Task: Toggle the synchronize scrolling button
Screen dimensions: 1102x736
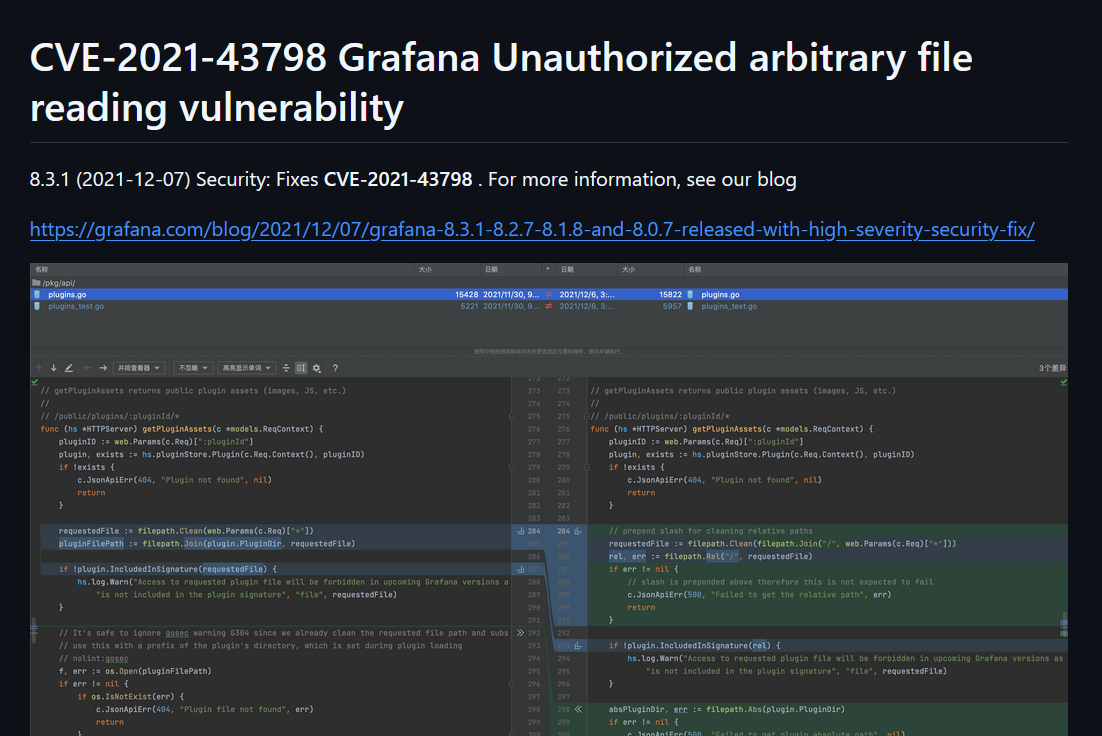Action: coord(301,368)
